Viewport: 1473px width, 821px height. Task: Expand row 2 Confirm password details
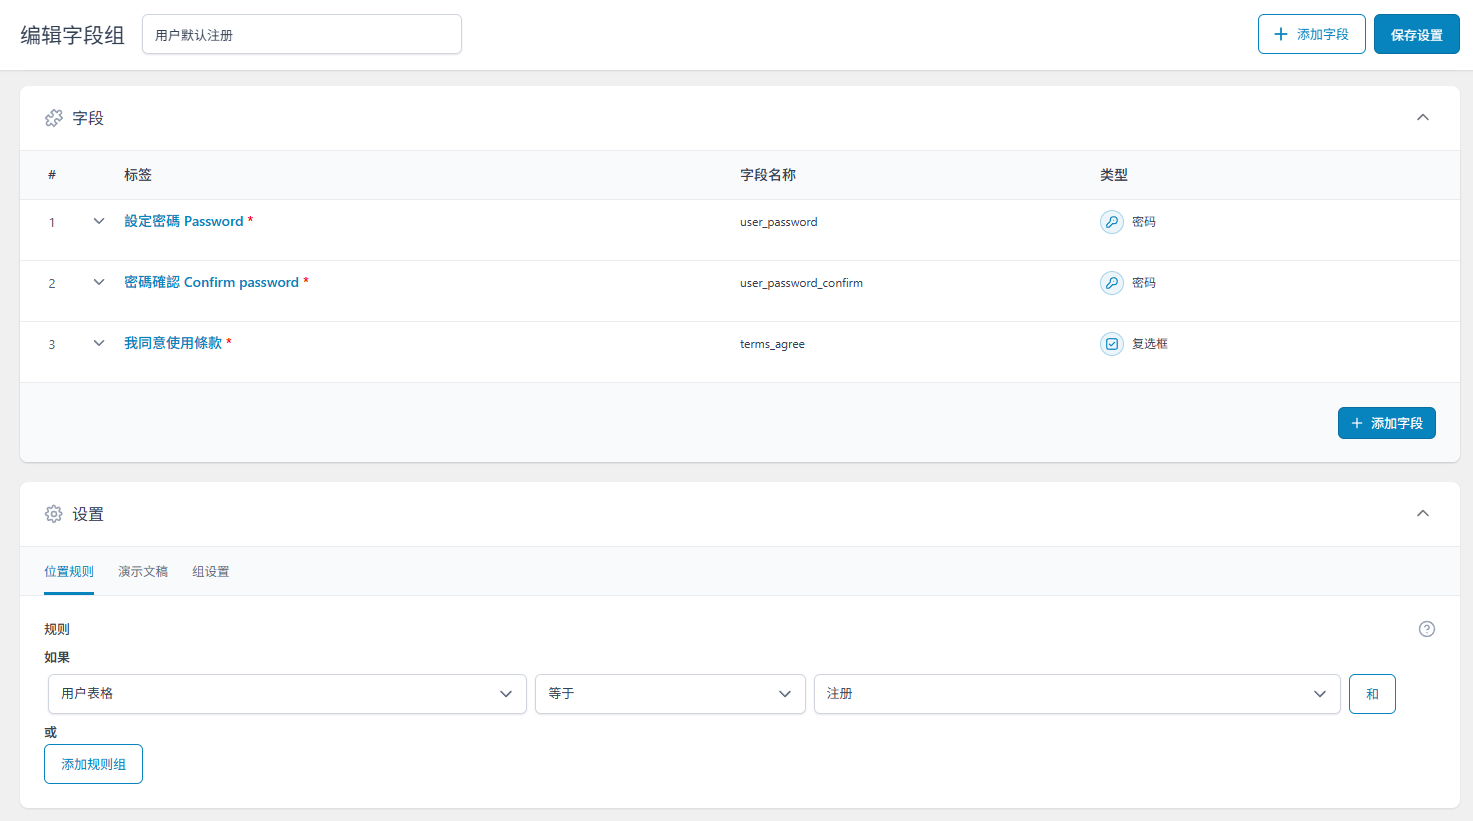(99, 282)
